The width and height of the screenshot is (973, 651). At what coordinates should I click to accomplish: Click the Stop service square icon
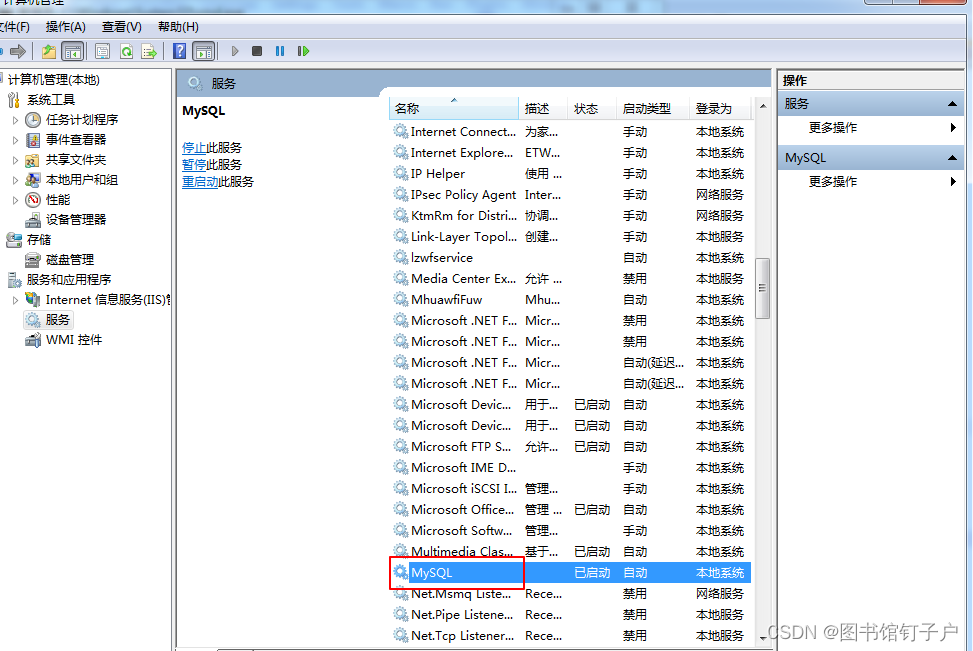[257, 51]
